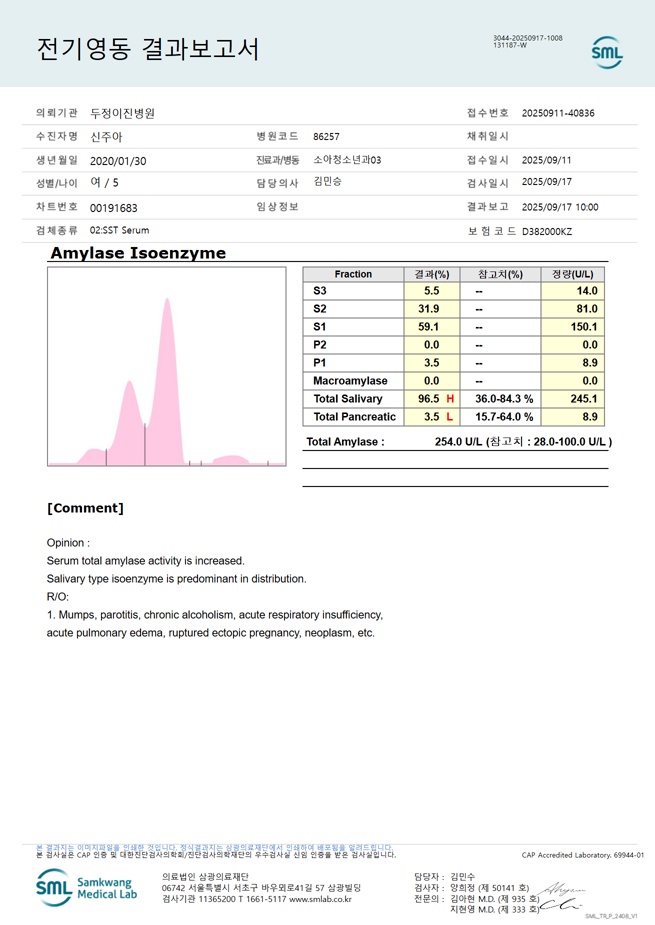Click the Samkwang Medical Lab footer logo
The width and height of the screenshot is (655, 925).
87,888
